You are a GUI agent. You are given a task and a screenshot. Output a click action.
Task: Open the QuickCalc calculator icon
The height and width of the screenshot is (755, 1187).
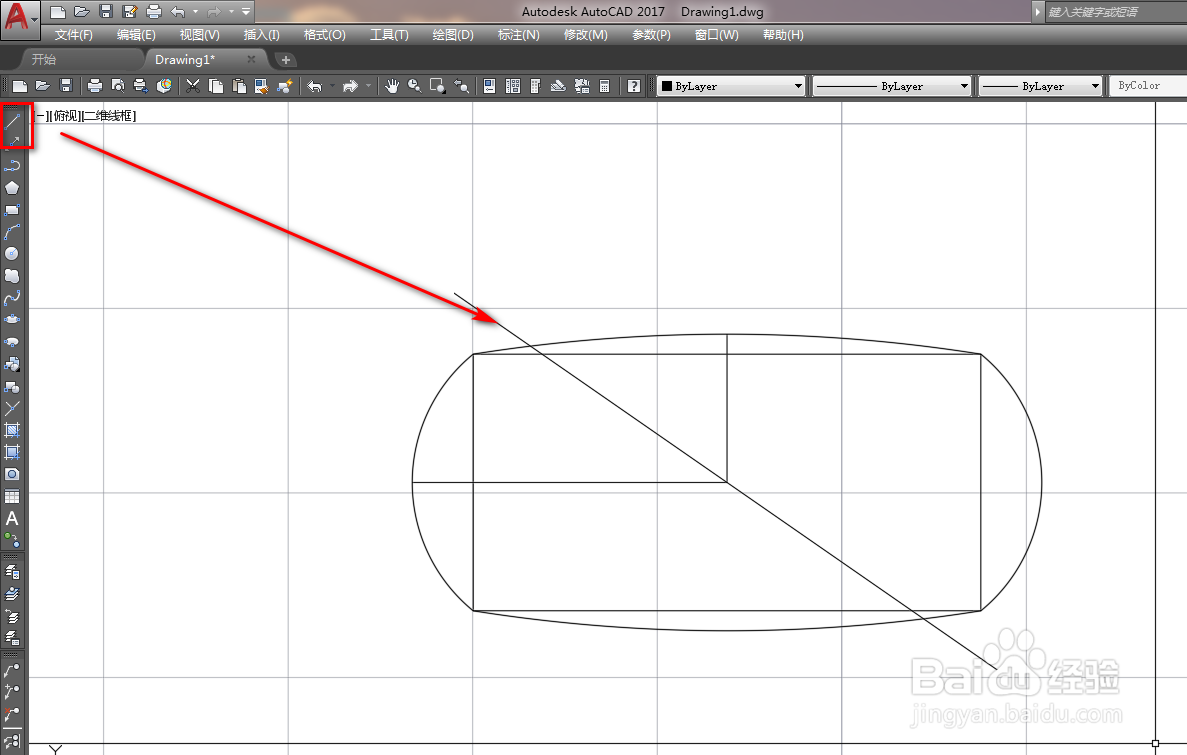tap(604, 86)
